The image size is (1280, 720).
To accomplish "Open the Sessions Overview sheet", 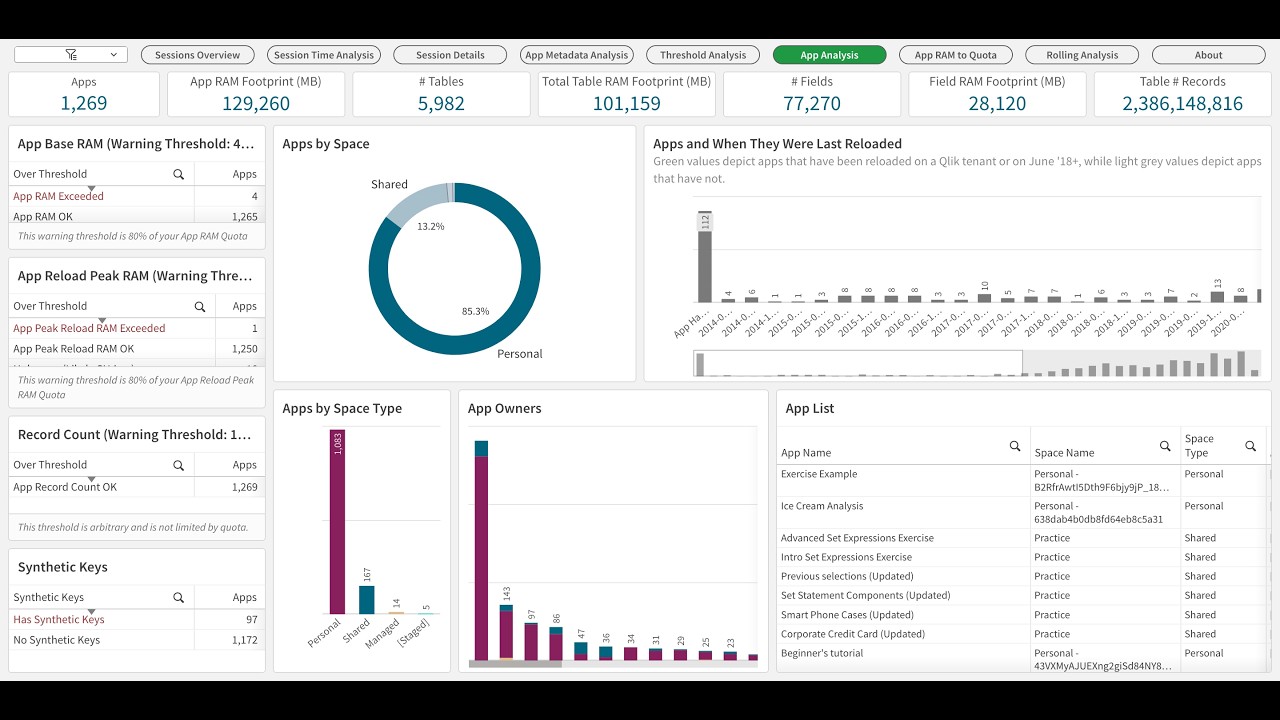I will [197, 55].
